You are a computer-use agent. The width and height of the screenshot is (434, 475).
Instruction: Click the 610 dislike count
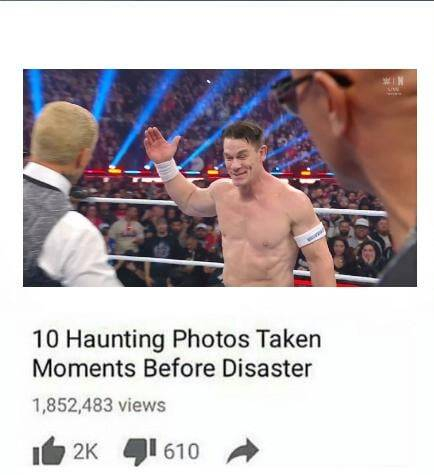coord(181,451)
